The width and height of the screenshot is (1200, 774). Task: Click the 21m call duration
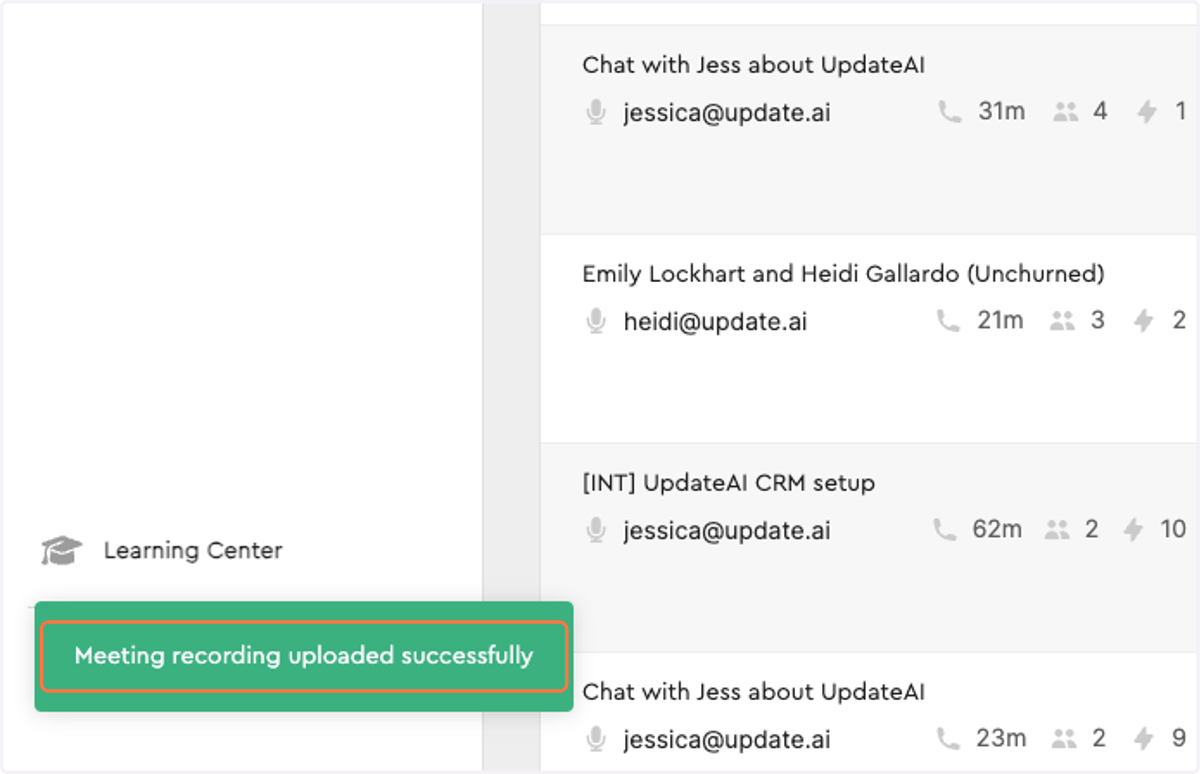point(1000,320)
